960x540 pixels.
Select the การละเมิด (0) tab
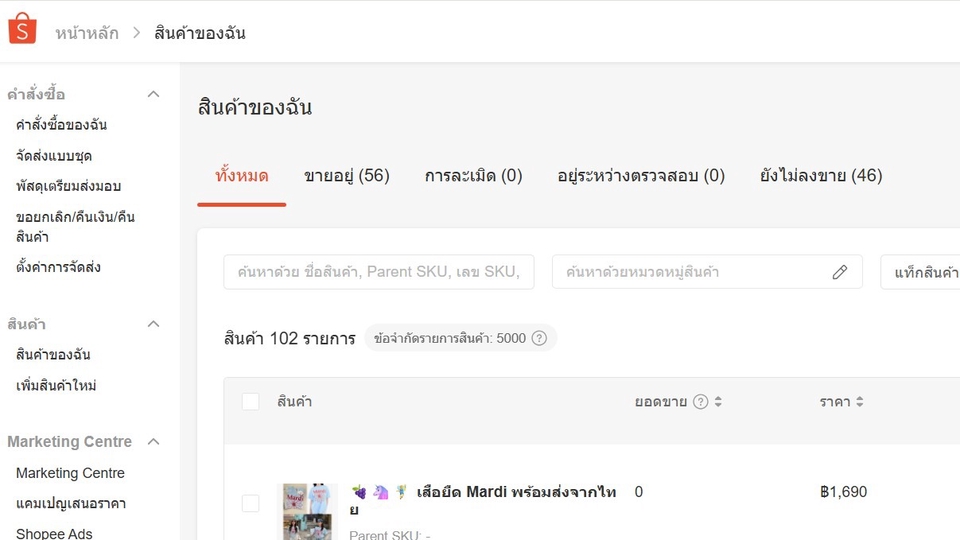tap(473, 176)
